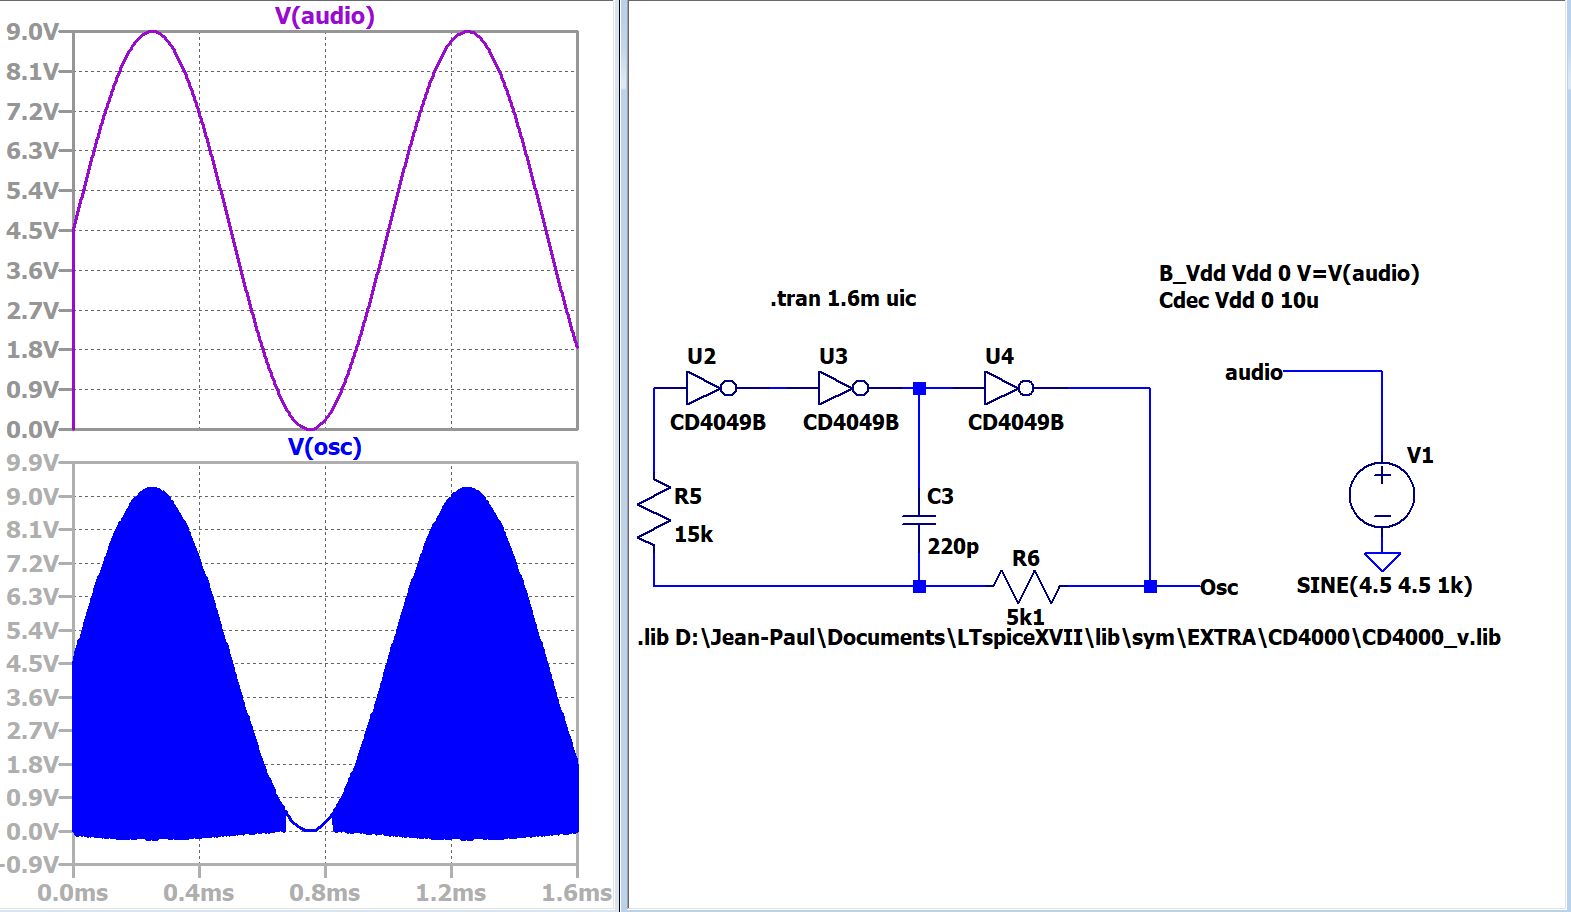Image resolution: width=1571 pixels, height=912 pixels.
Task: Click the V(audio) trace label
Action: tap(325, 16)
